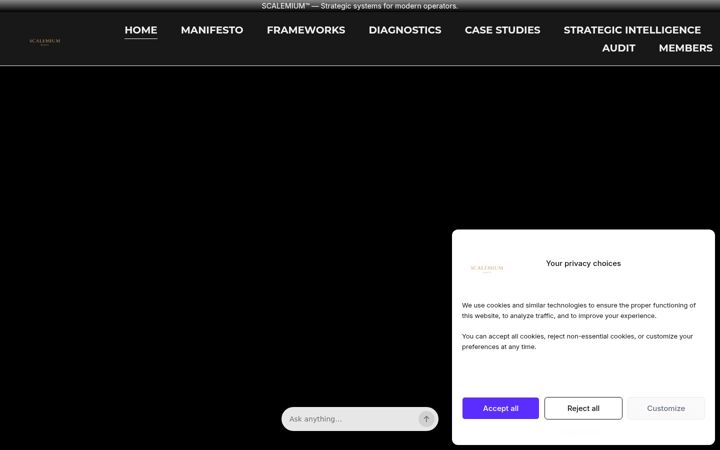Go to the Members section
720x450 pixels.
pyautogui.click(x=686, y=48)
